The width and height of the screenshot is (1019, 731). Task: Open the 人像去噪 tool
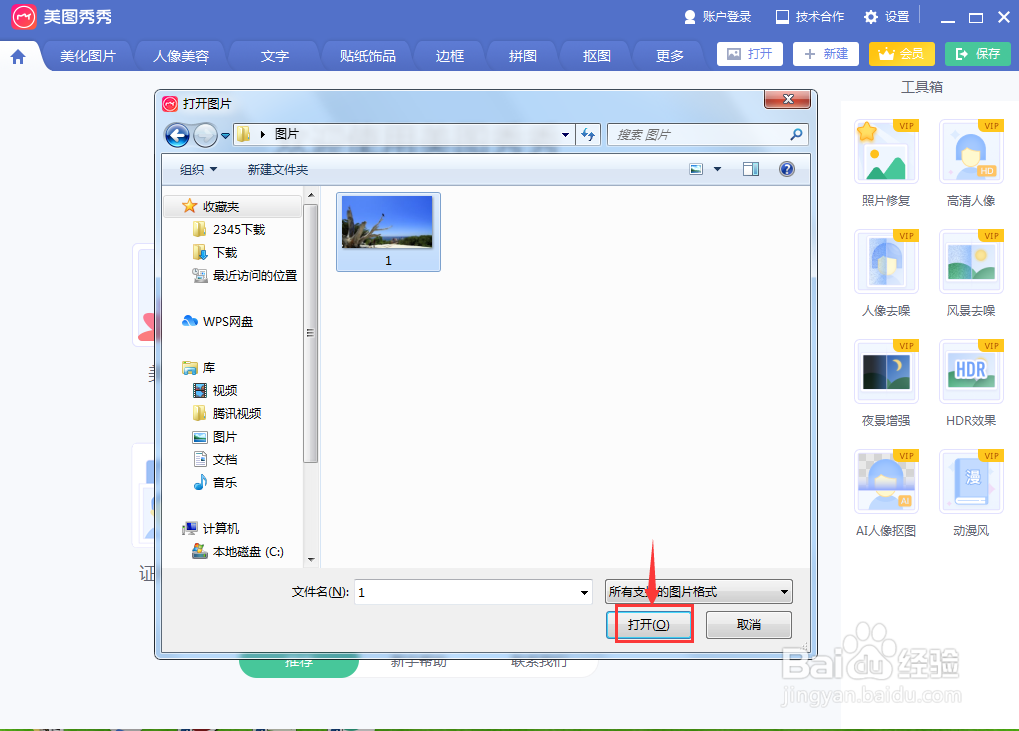[x=884, y=273]
